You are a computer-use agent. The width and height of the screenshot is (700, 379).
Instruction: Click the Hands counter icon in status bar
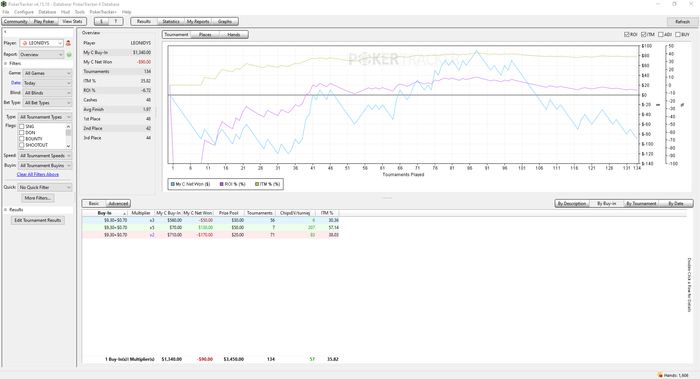660,375
